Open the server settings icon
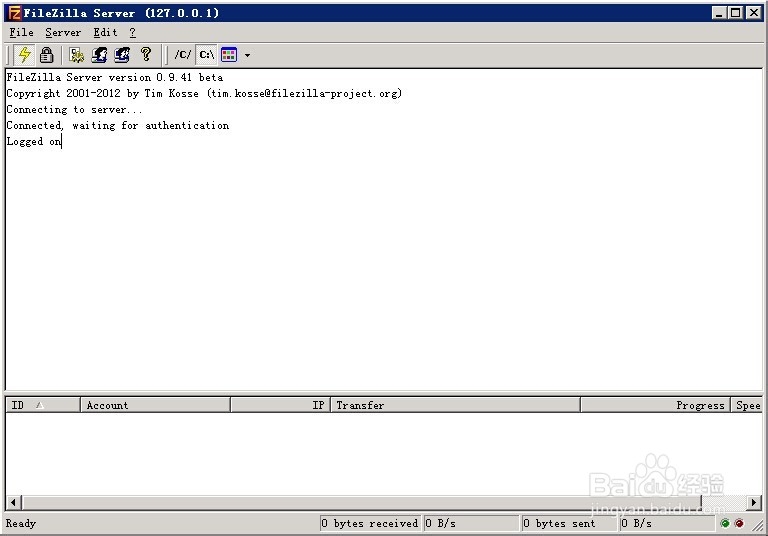The height and width of the screenshot is (536, 768). point(76,54)
